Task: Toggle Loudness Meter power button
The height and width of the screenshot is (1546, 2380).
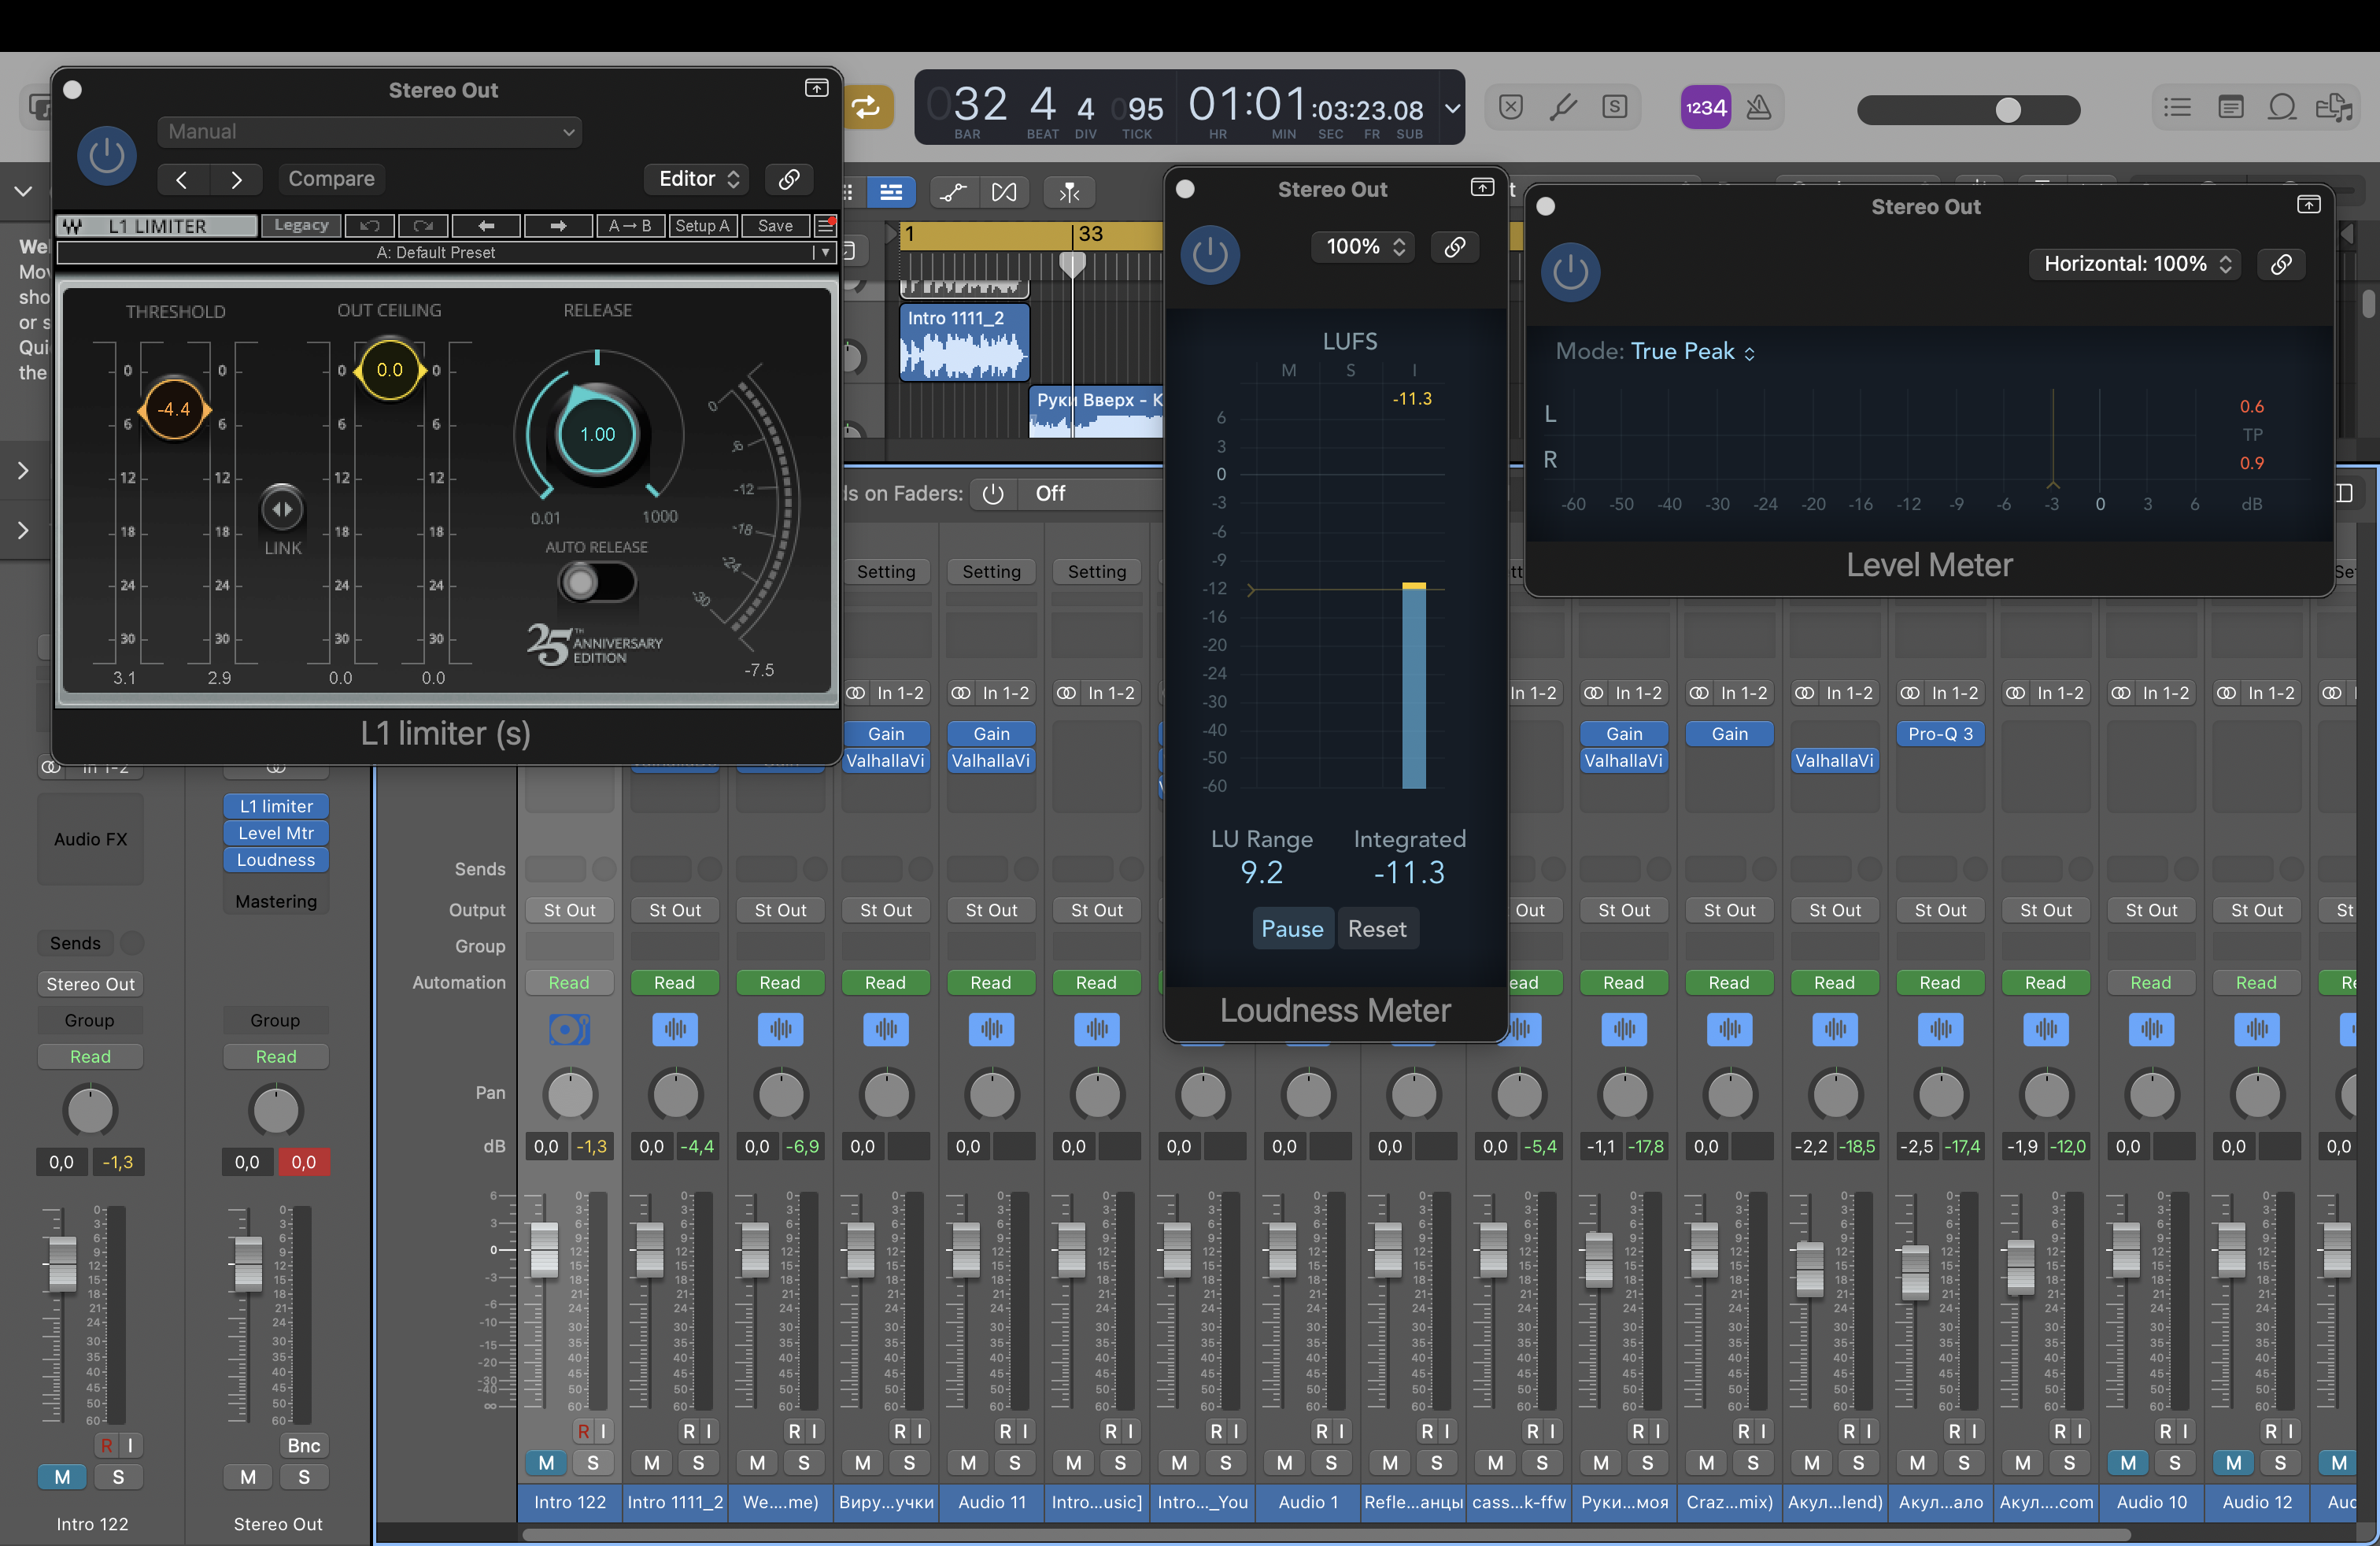Action: tap(1210, 255)
